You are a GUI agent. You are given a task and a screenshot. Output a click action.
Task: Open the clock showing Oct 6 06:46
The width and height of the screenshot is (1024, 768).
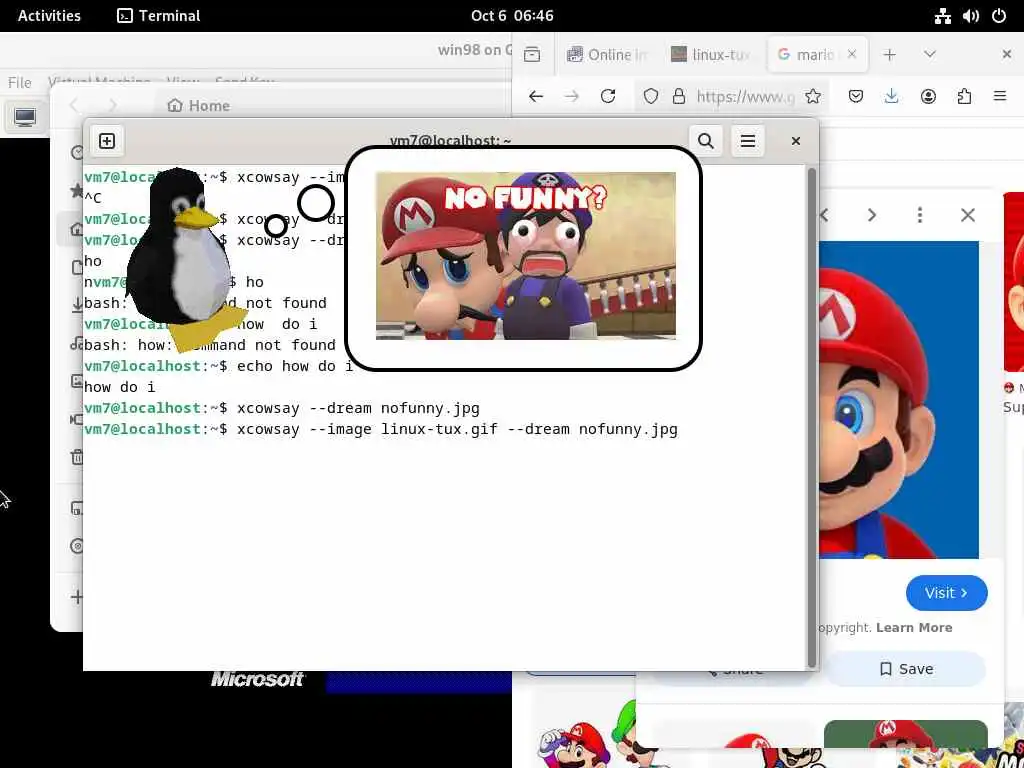click(512, 16)
